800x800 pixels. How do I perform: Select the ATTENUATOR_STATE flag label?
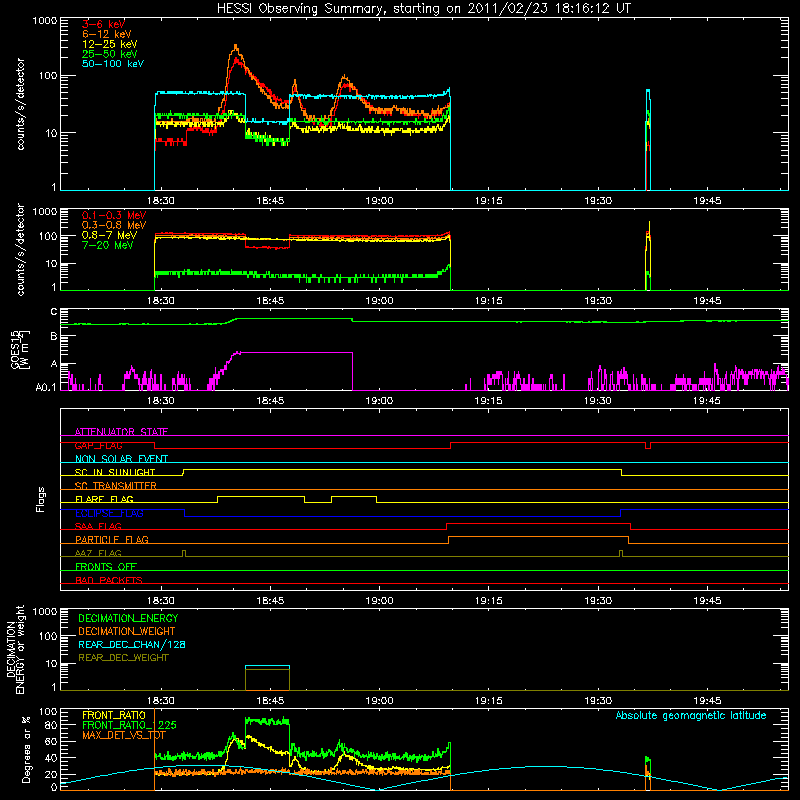click(x=121, y=432)
